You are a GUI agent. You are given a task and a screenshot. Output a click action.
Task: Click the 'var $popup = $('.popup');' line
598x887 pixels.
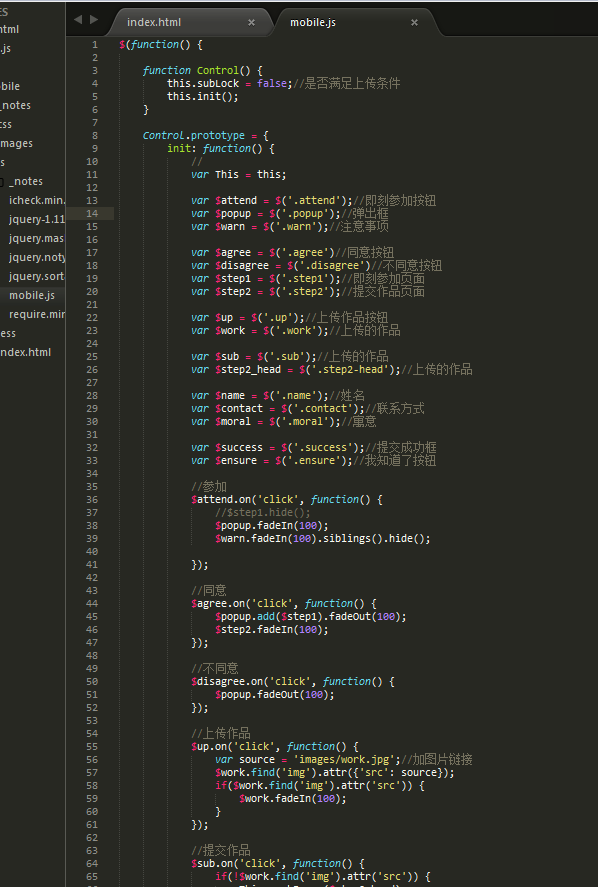coord(290,214)
